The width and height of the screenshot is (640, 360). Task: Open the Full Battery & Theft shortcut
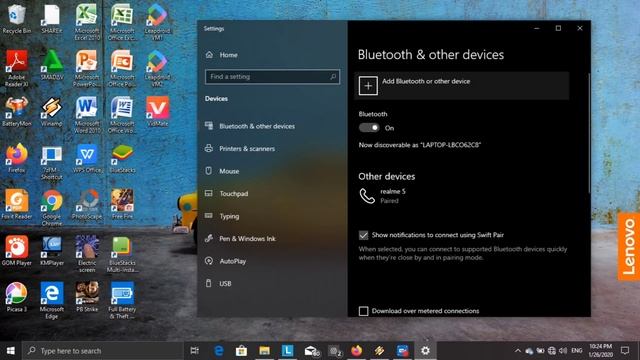[122, 300]
